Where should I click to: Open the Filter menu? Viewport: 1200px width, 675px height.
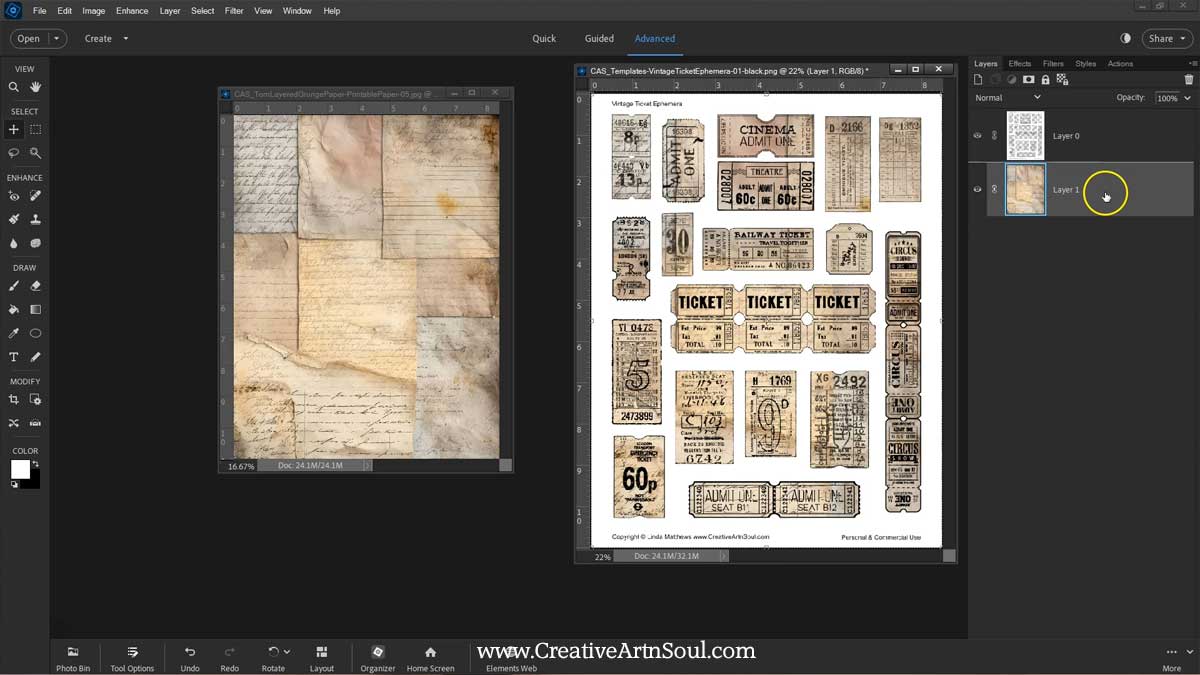coord(234,11)
